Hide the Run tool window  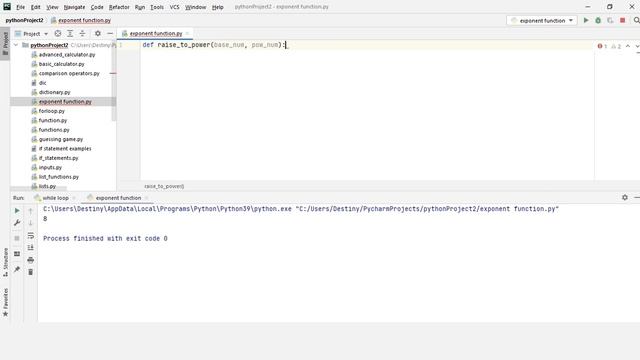[x=637, y=198]
